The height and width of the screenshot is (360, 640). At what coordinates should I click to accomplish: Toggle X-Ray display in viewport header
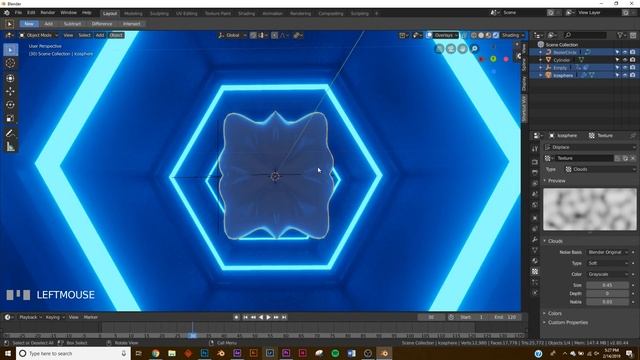tap(464, 36)
